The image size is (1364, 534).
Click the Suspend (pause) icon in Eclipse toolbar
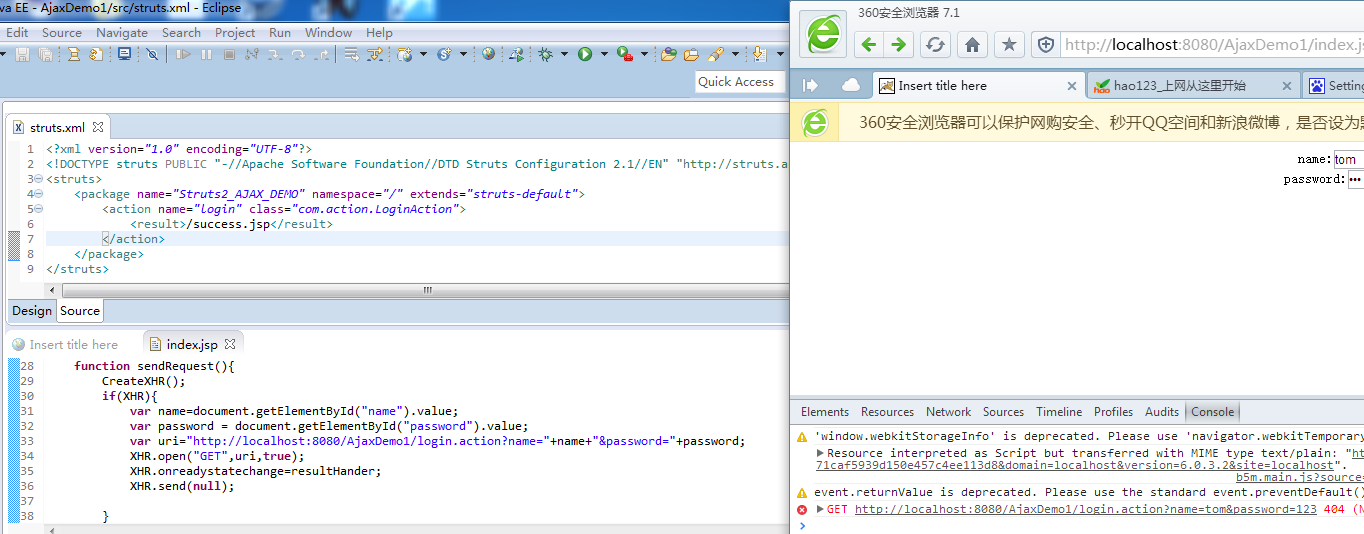pyautogui.click(x=206, y=54)
